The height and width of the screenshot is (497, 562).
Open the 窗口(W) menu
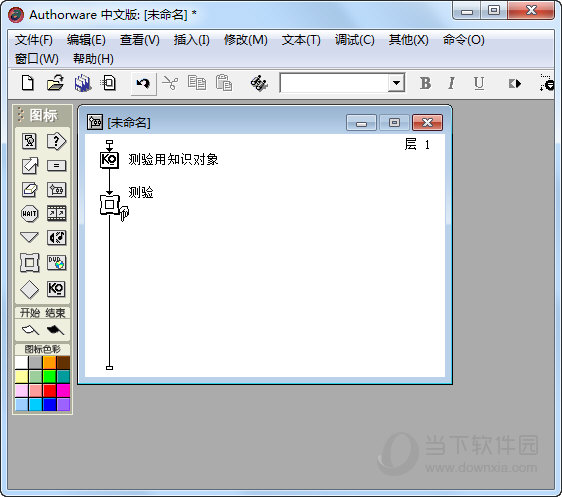tap(37, 59)
